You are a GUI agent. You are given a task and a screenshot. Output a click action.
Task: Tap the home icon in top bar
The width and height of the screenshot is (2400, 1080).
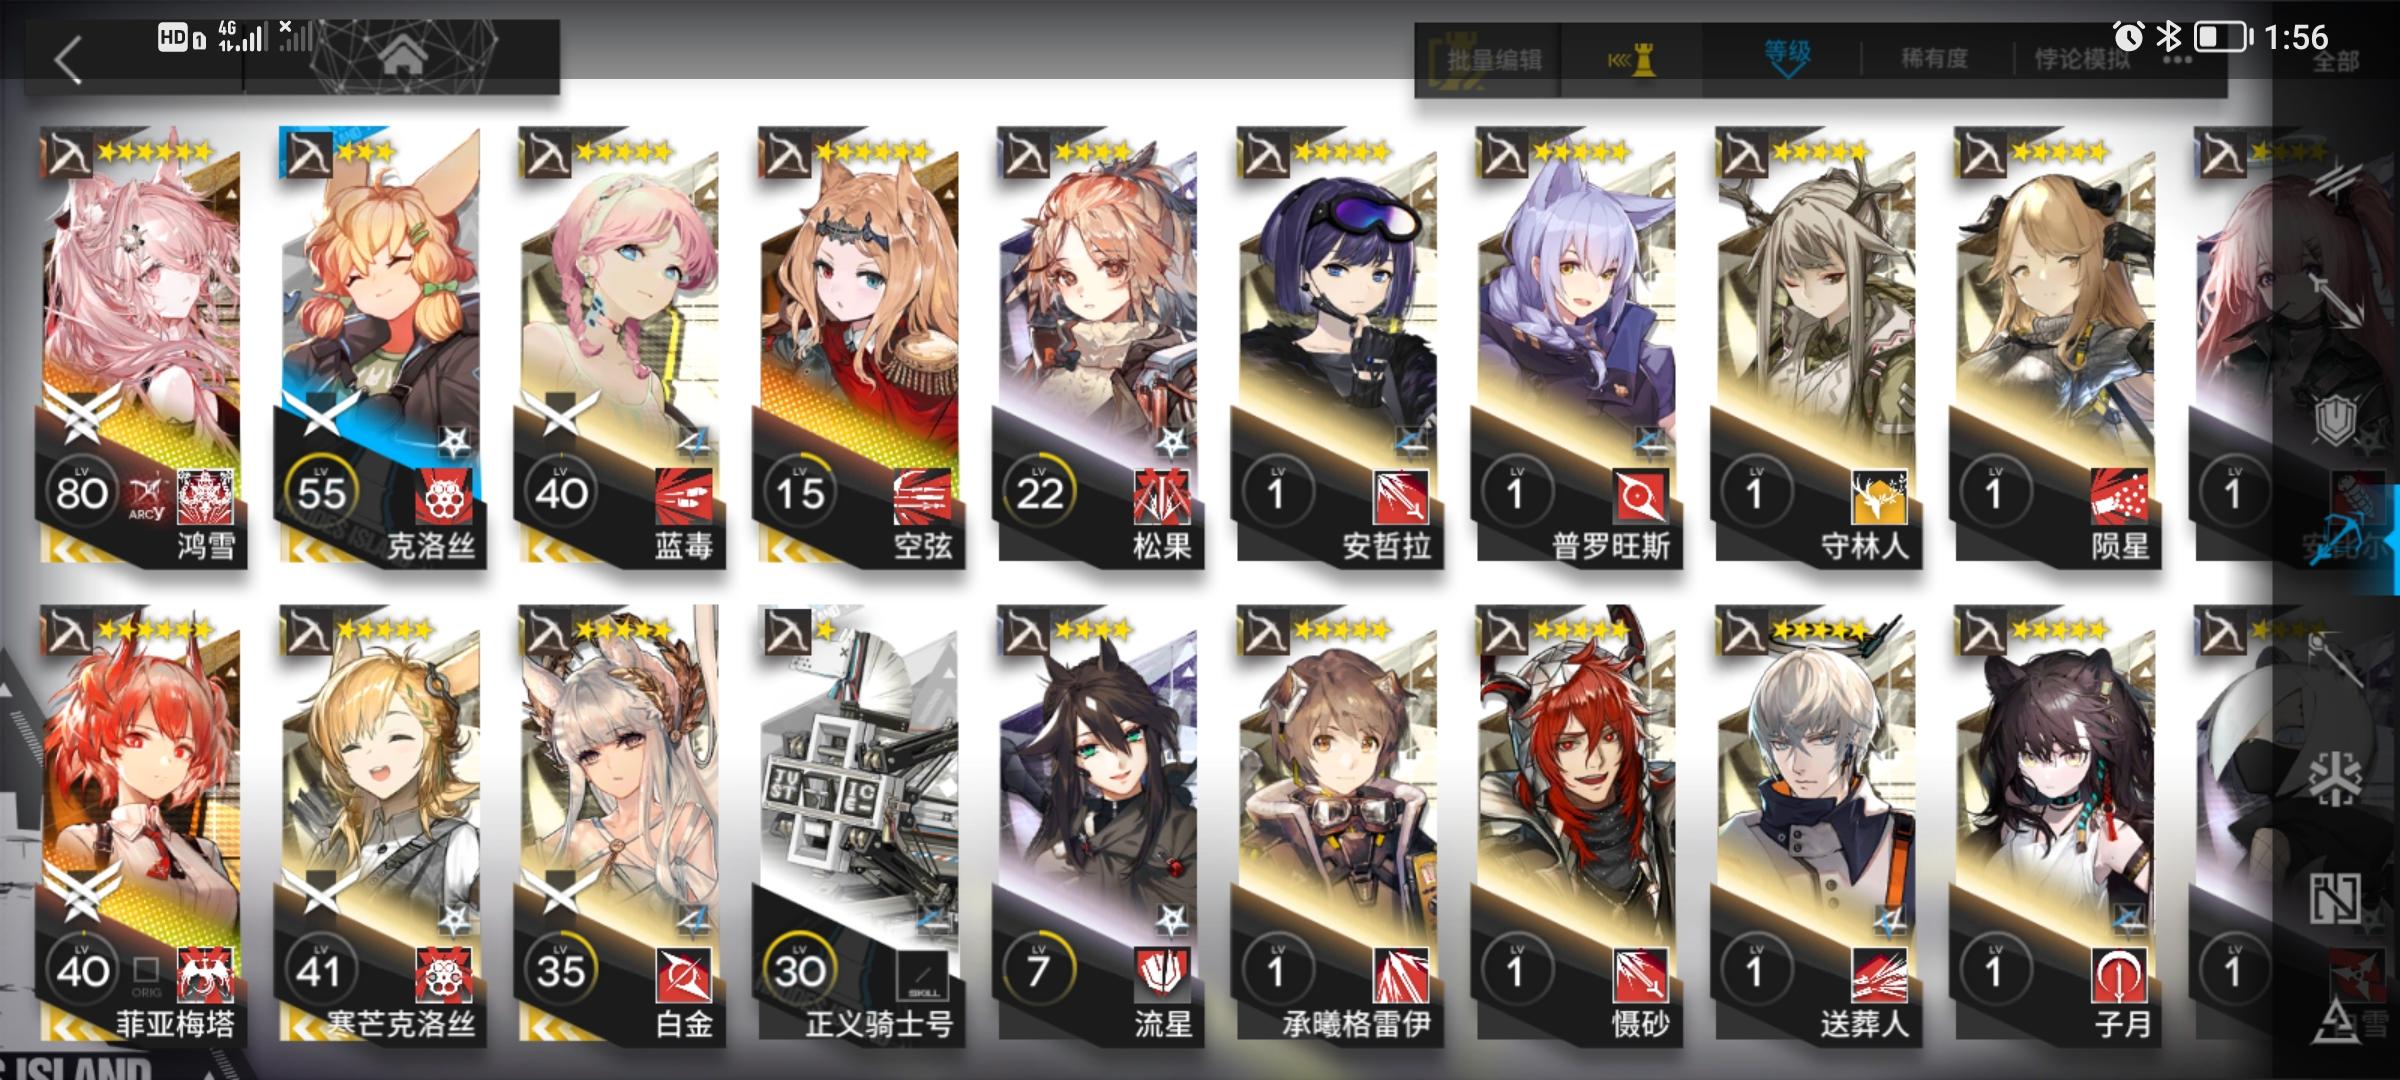(403, 58)
